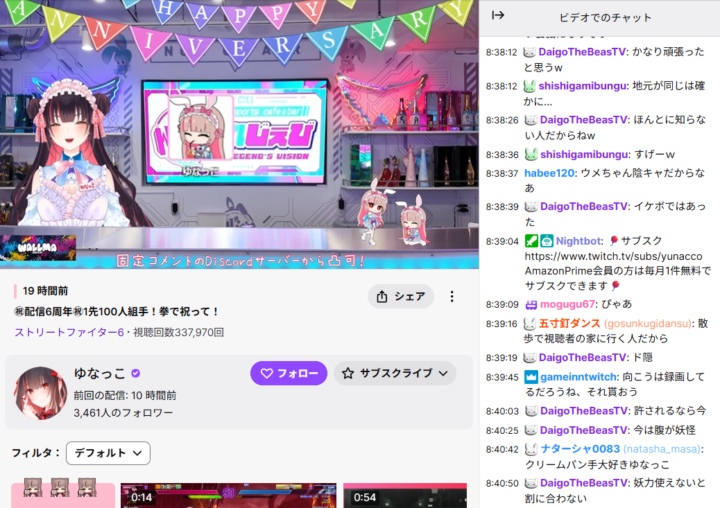
Task: Collapse the video chat panel arrow icon
Action: point(498,16)
